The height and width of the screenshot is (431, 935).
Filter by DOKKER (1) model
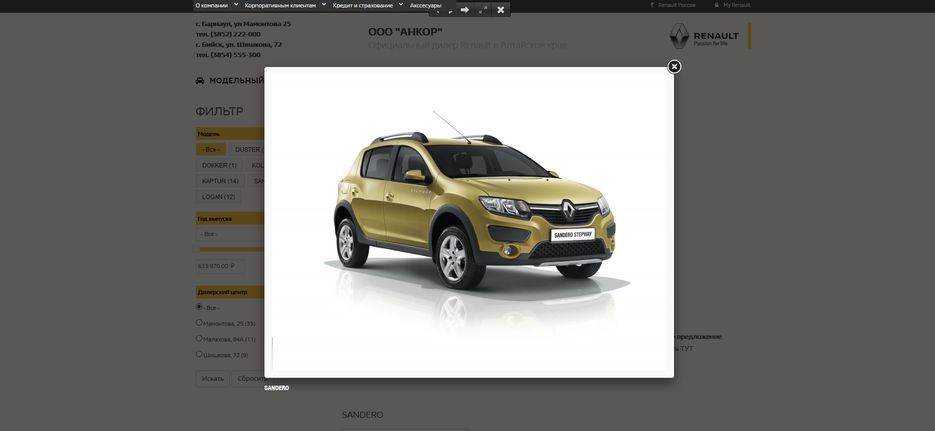coord(219,165)
